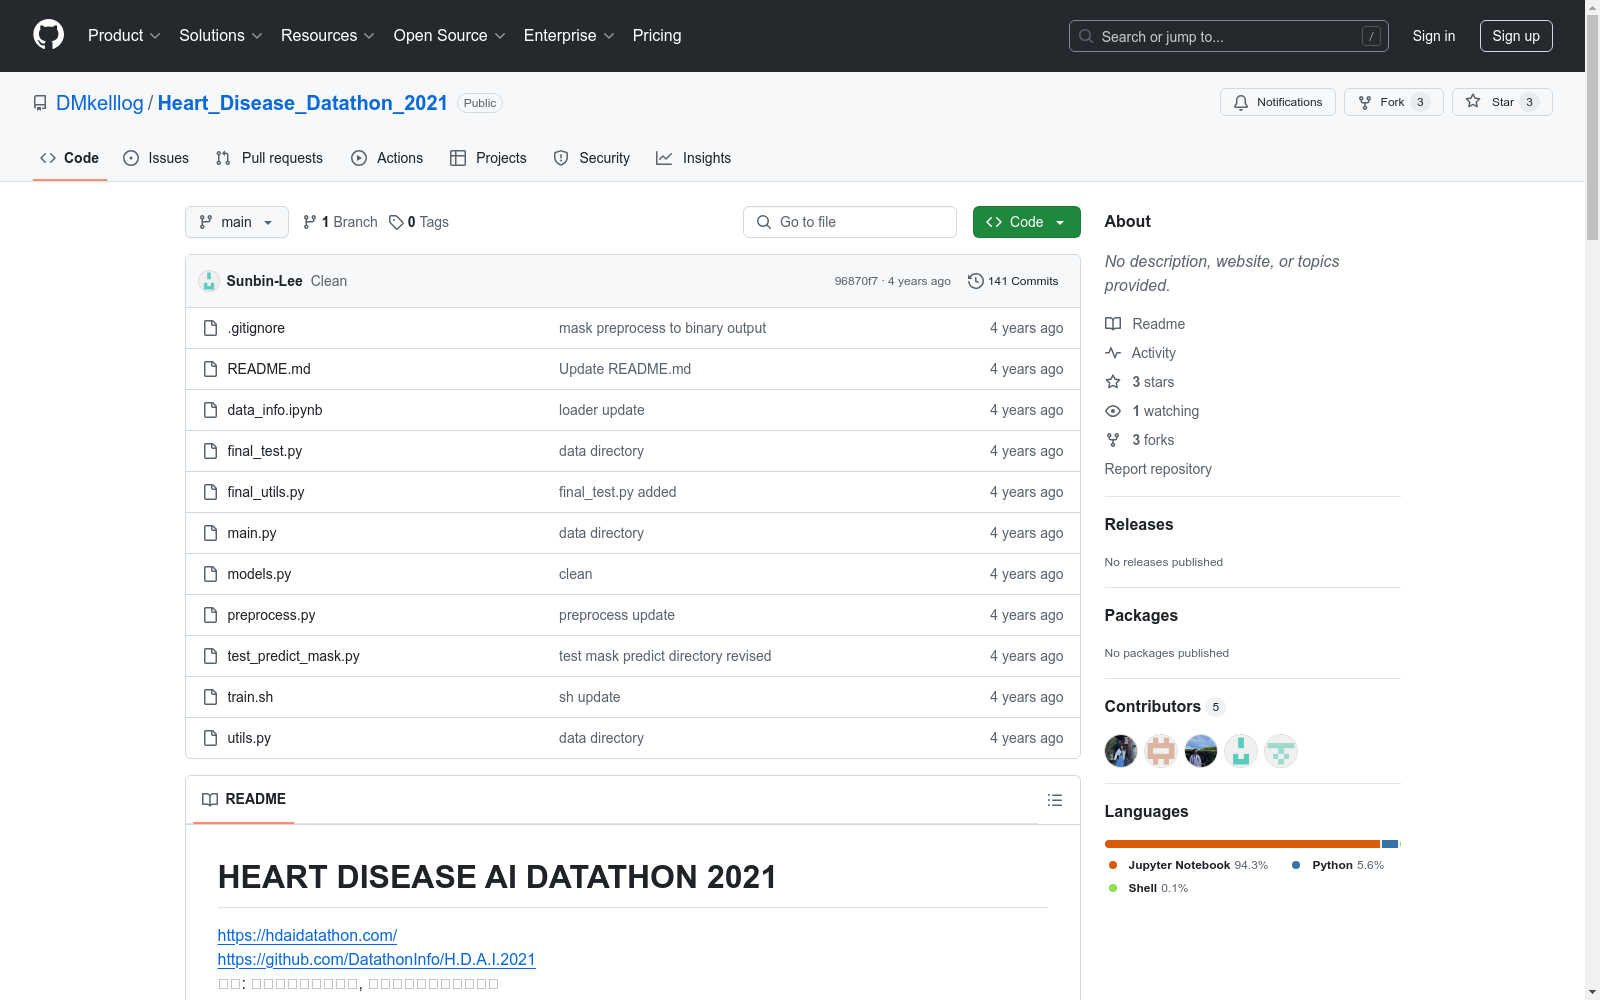The image size is (1600, 1000).
Task: Open the green Code dropdown
Action: (x=1026, y=222)
